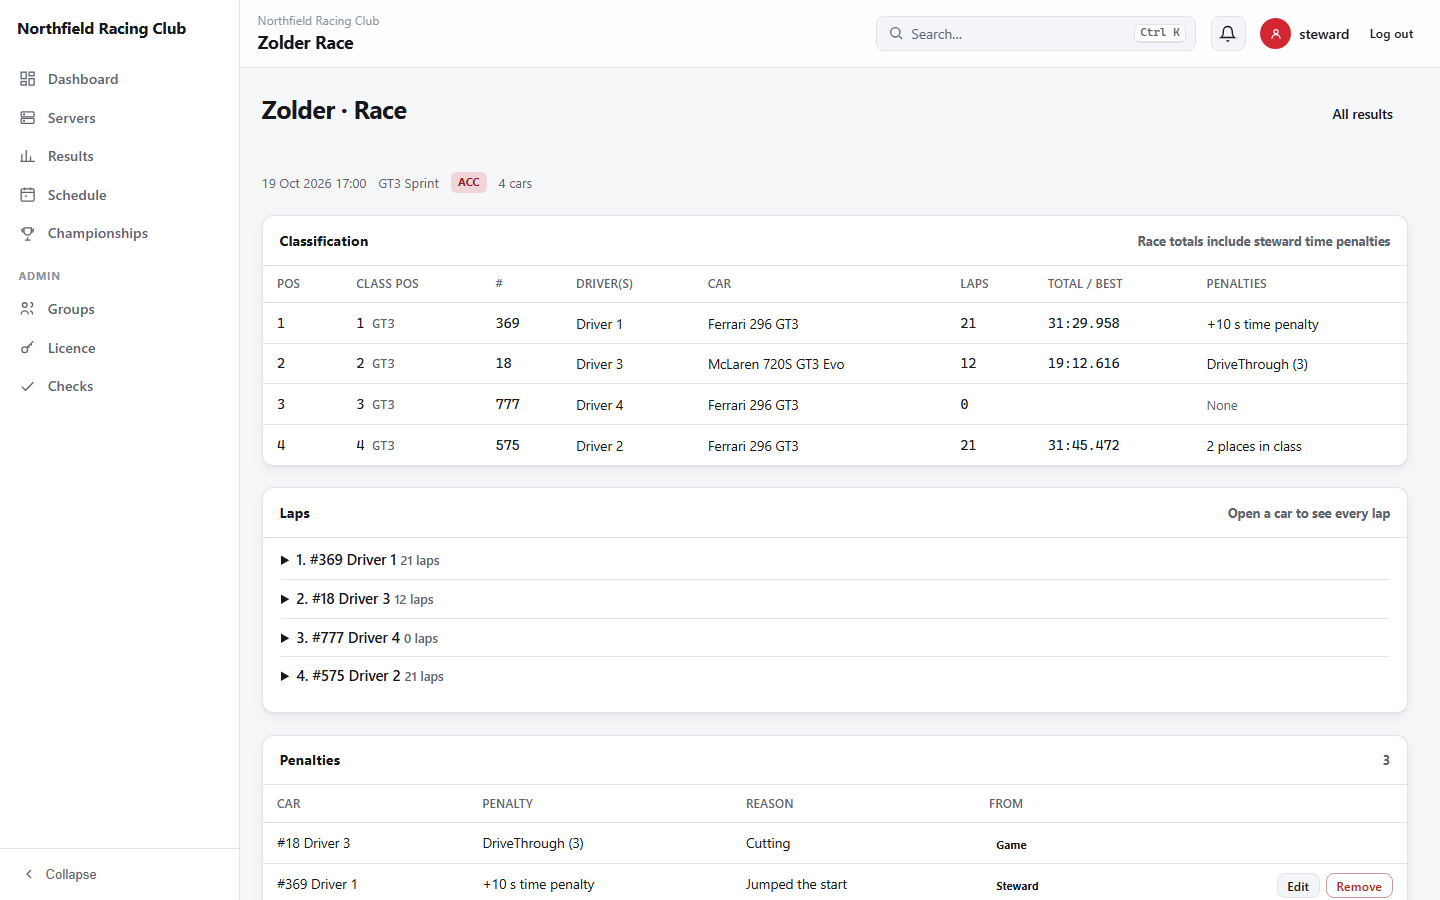The height and width of the screenshot is (900, 1440).
Task: Click the Collapse sidebar chevron icon
Action: coord(29,874)
